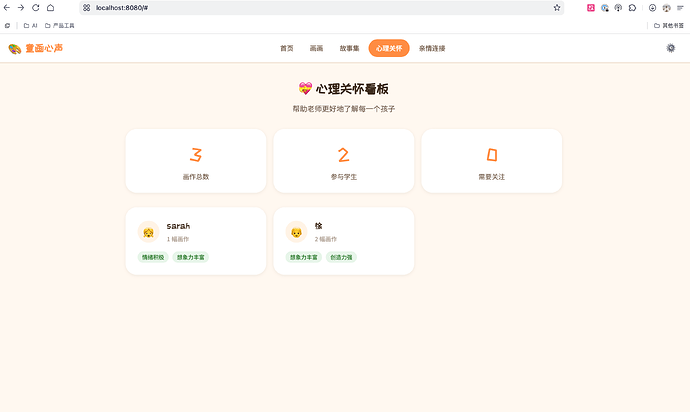Open sarah's student card

tap(196, 241)
